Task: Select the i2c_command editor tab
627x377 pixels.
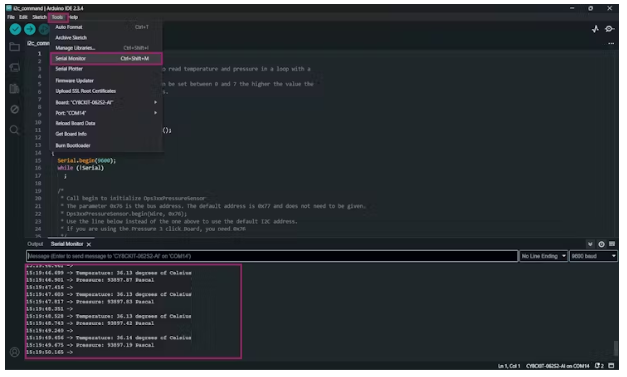Action: tap(38, 43)
